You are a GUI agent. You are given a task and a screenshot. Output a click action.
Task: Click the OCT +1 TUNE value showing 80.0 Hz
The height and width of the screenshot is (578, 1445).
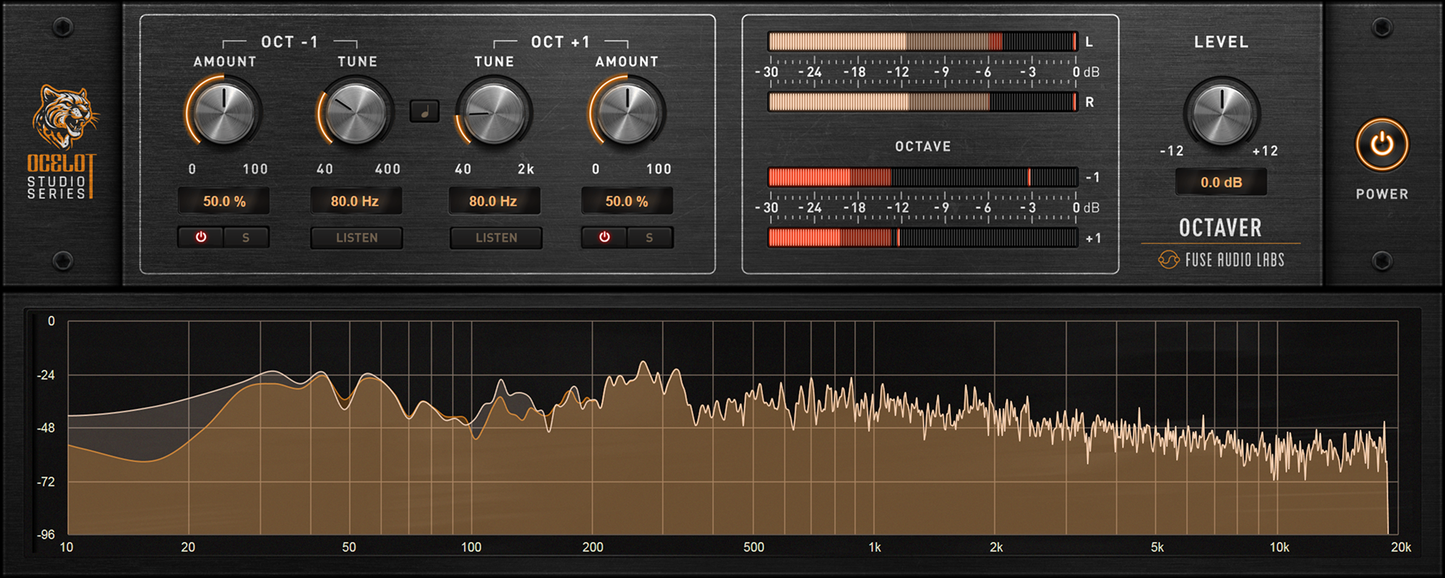pyautogui.click(x=496, y=200)
